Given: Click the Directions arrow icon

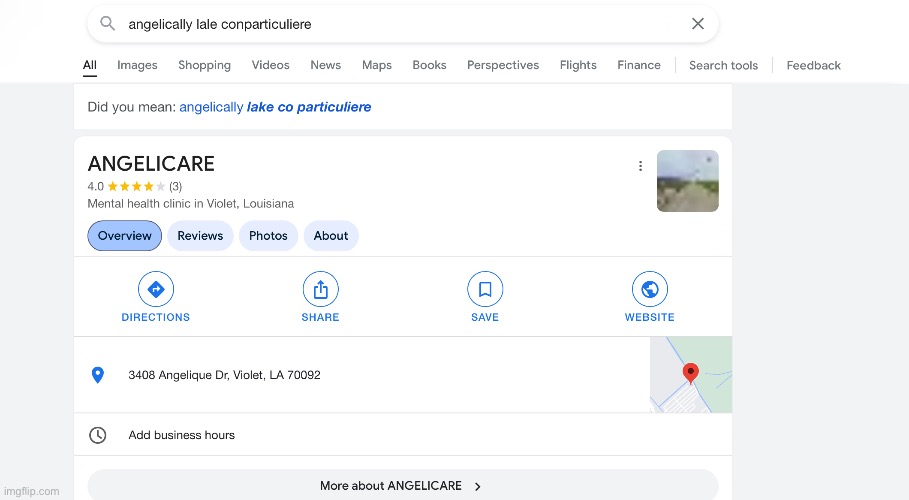Looking at the screenshot, I should tap(156, 290).
